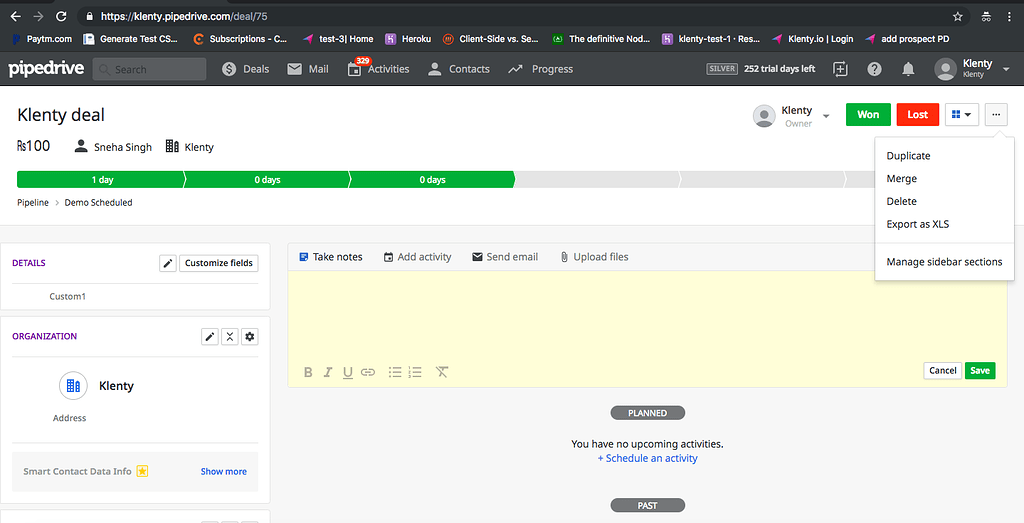The image size is (1024, 523).
Task: Toggle numbered list in notes
Action: pos(415,372)
